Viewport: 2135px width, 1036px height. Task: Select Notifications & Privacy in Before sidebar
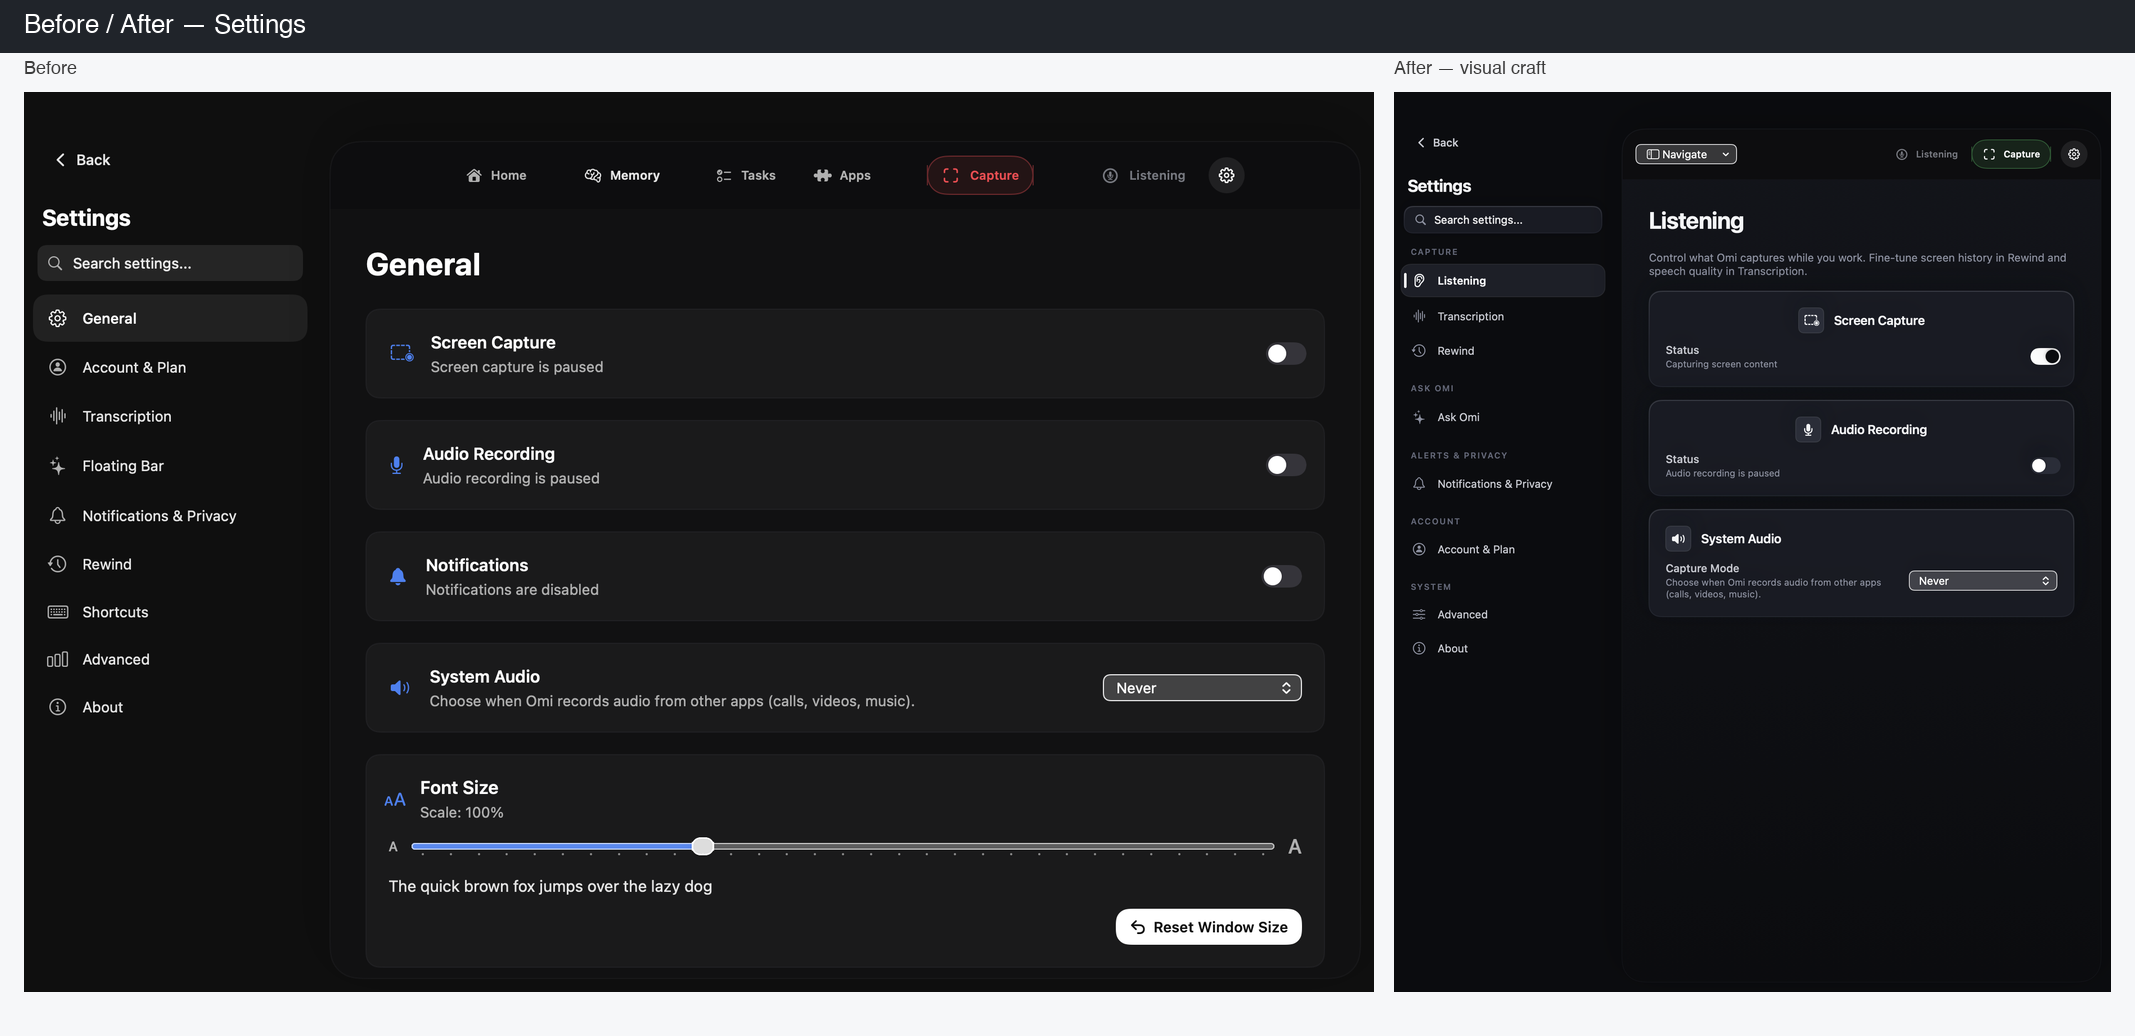pos(170,516)
